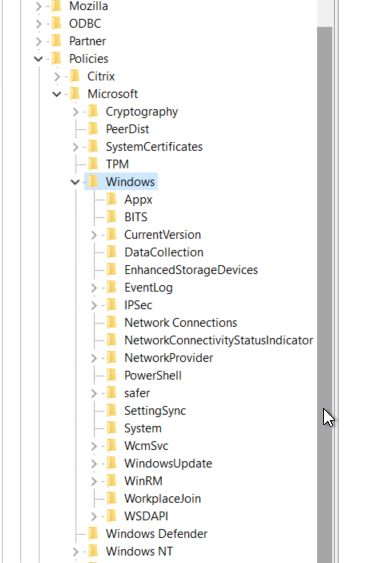
Task: Click the PowerShell key folder icon
Action: pyautogui.click(x=112, y=375)
